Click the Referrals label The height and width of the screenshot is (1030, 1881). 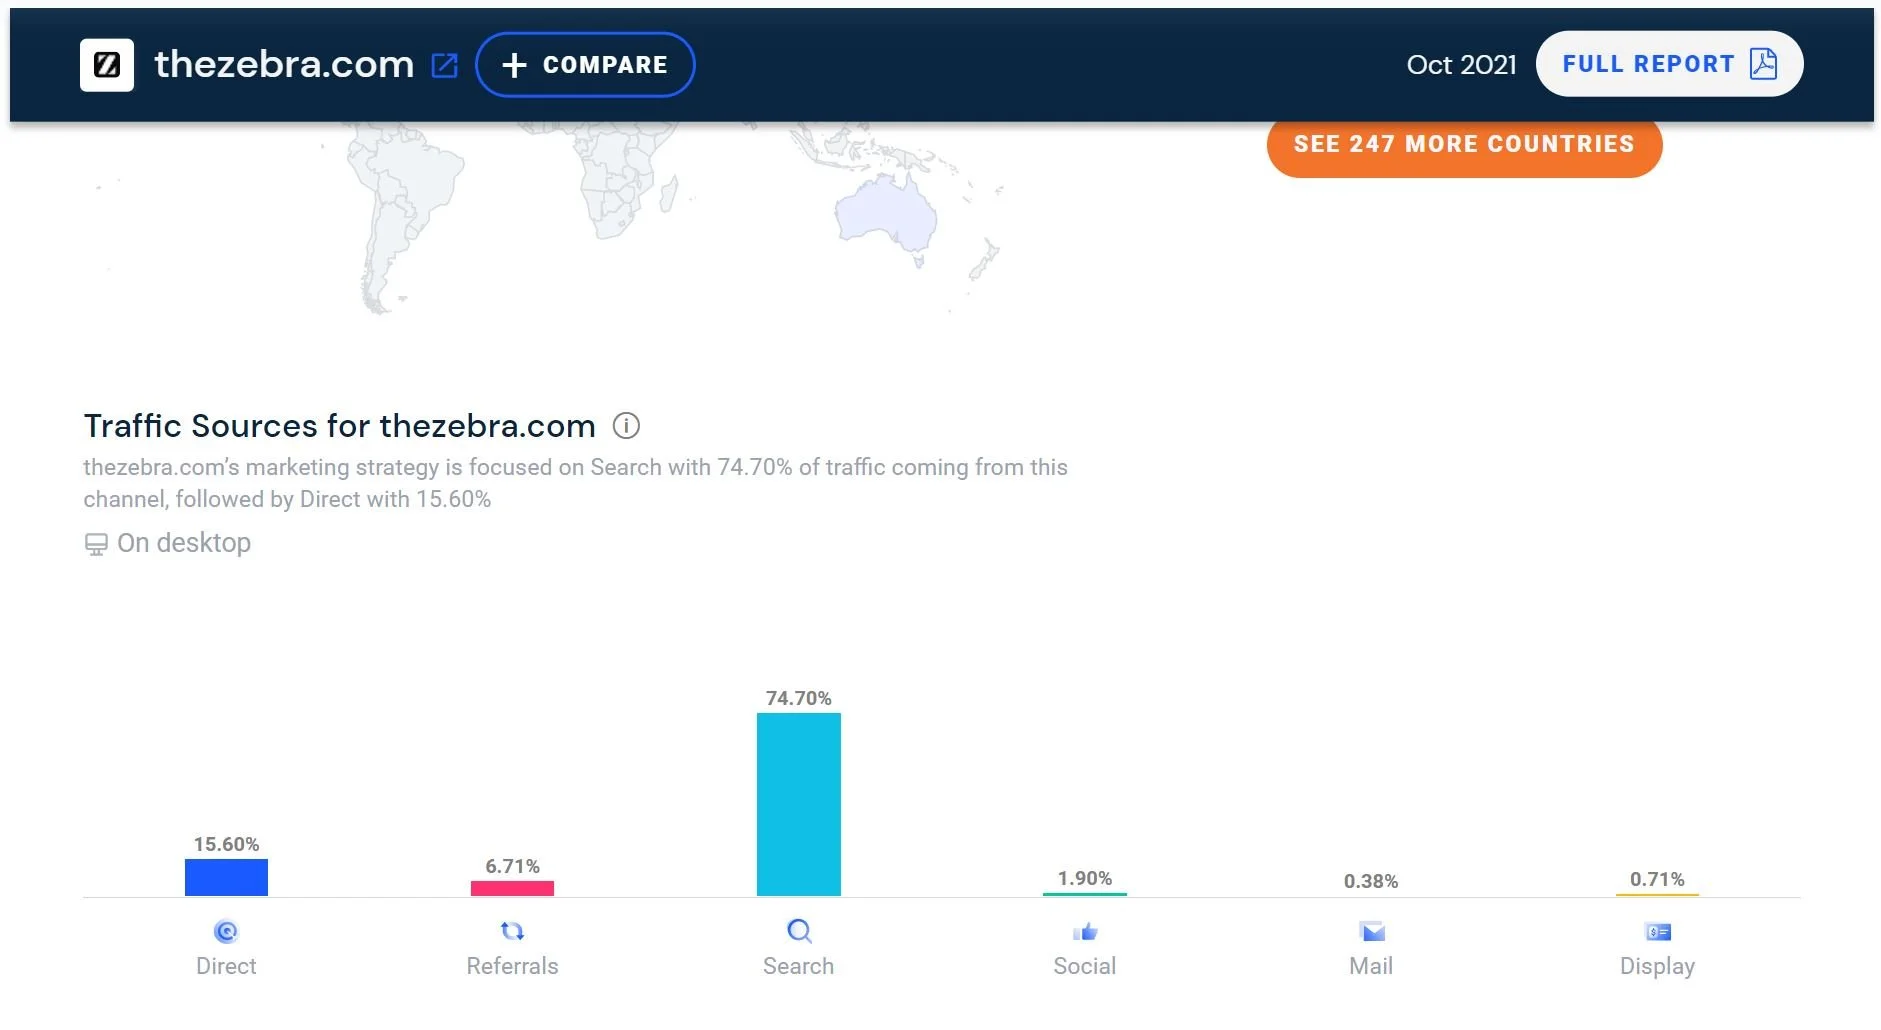click(512, 966)
